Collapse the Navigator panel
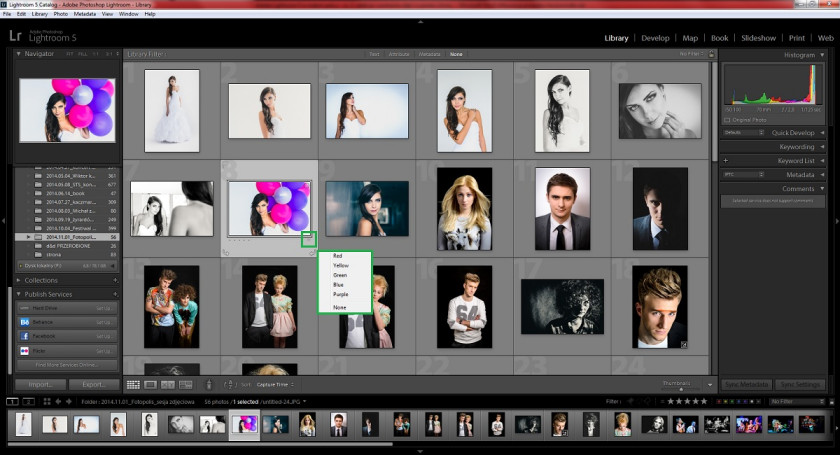The image size is (840, 455). 18,54
